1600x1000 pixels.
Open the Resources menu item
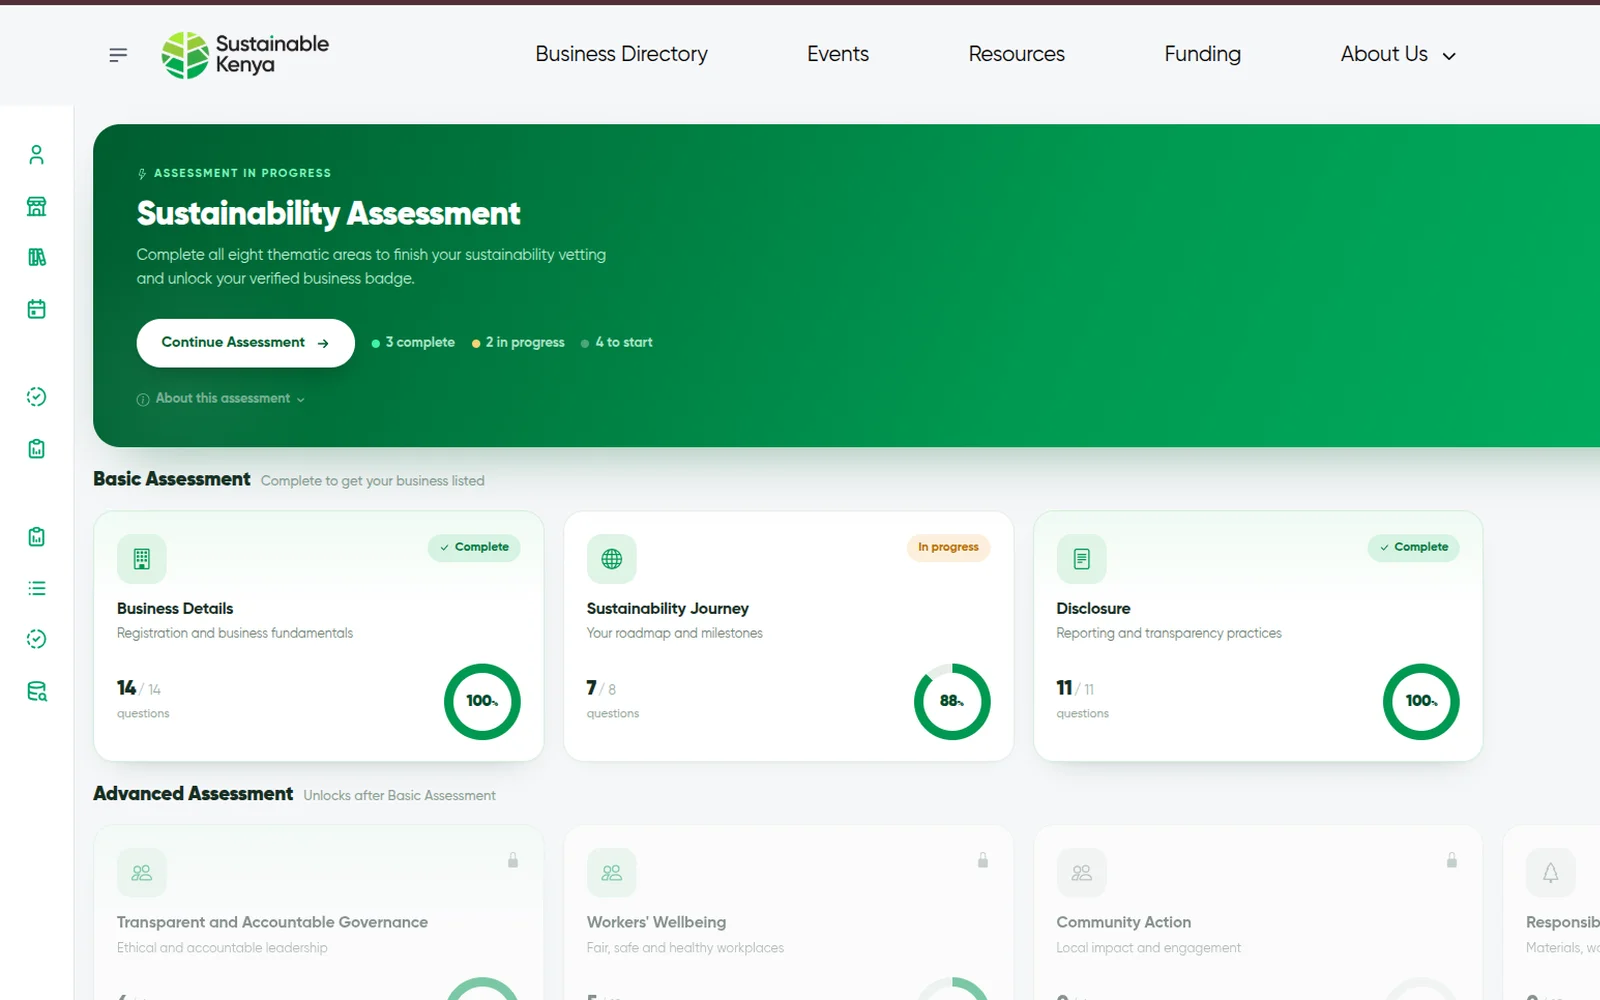[x=1016, y=54]
